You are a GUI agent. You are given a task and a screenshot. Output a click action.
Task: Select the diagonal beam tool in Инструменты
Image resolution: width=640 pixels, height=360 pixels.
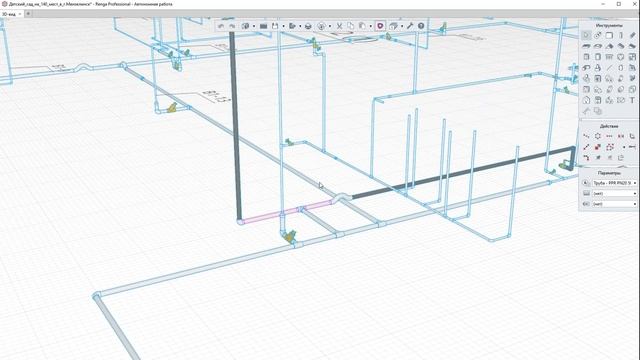[632, 36]
